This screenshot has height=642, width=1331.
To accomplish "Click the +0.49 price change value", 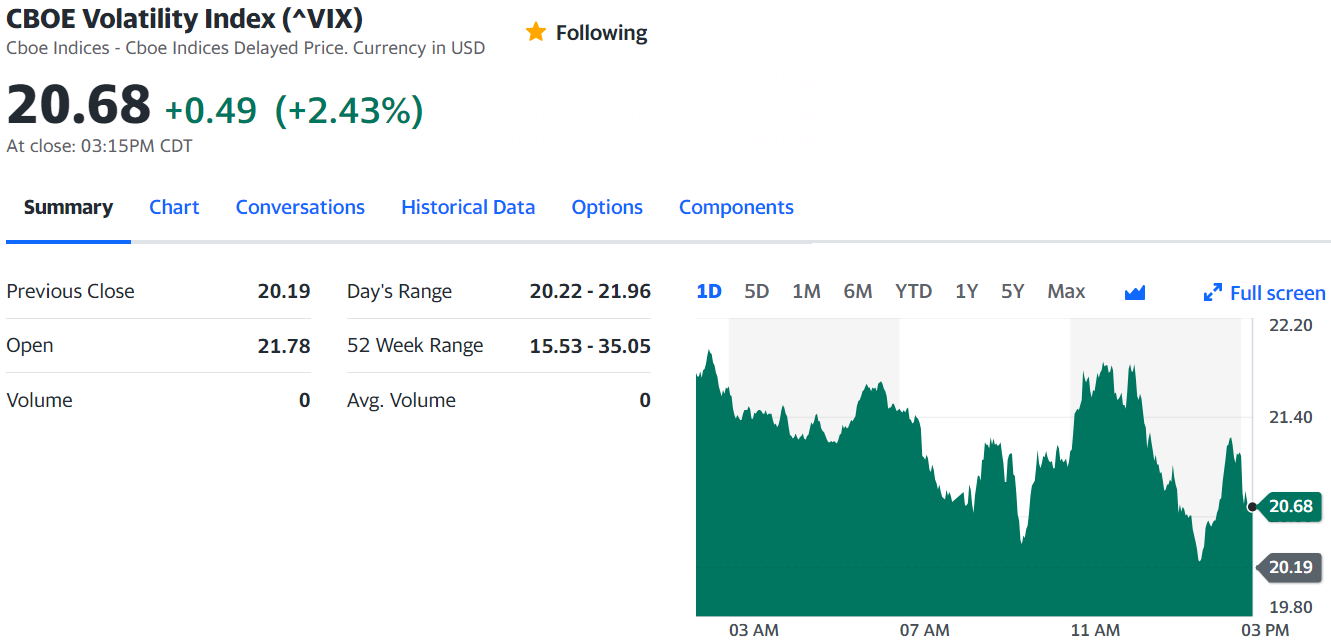I will pos(211,111).
